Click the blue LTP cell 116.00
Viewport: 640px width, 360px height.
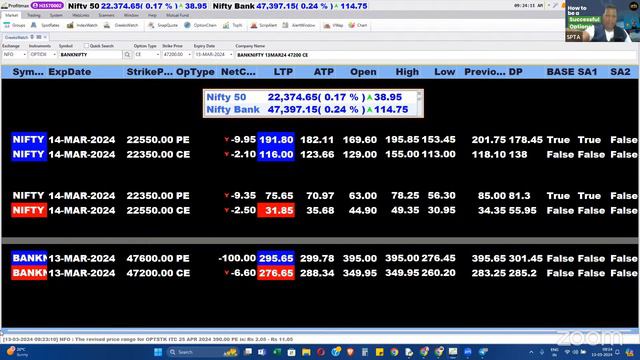pyautogui.click(x=276, y=154)
